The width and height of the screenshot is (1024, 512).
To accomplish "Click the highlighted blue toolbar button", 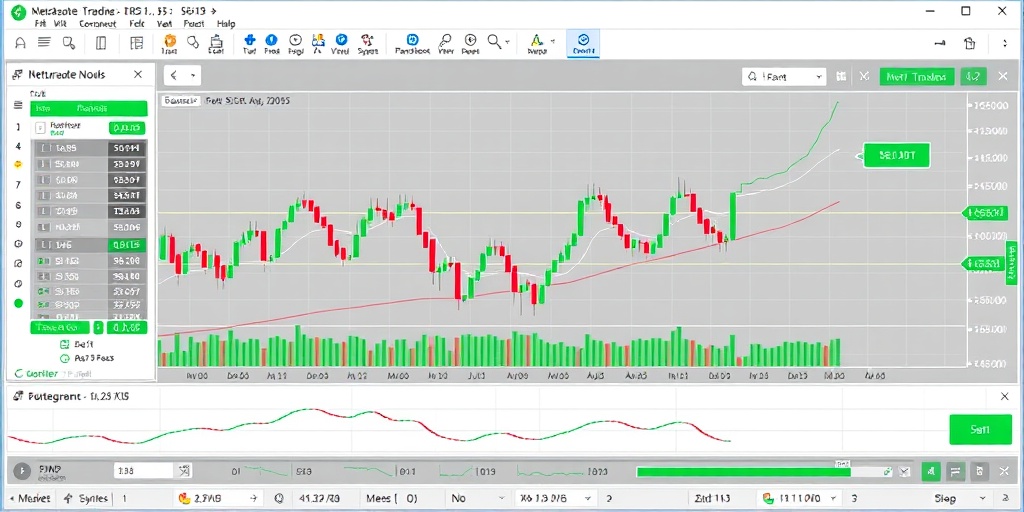I will [x=582, y=43].
